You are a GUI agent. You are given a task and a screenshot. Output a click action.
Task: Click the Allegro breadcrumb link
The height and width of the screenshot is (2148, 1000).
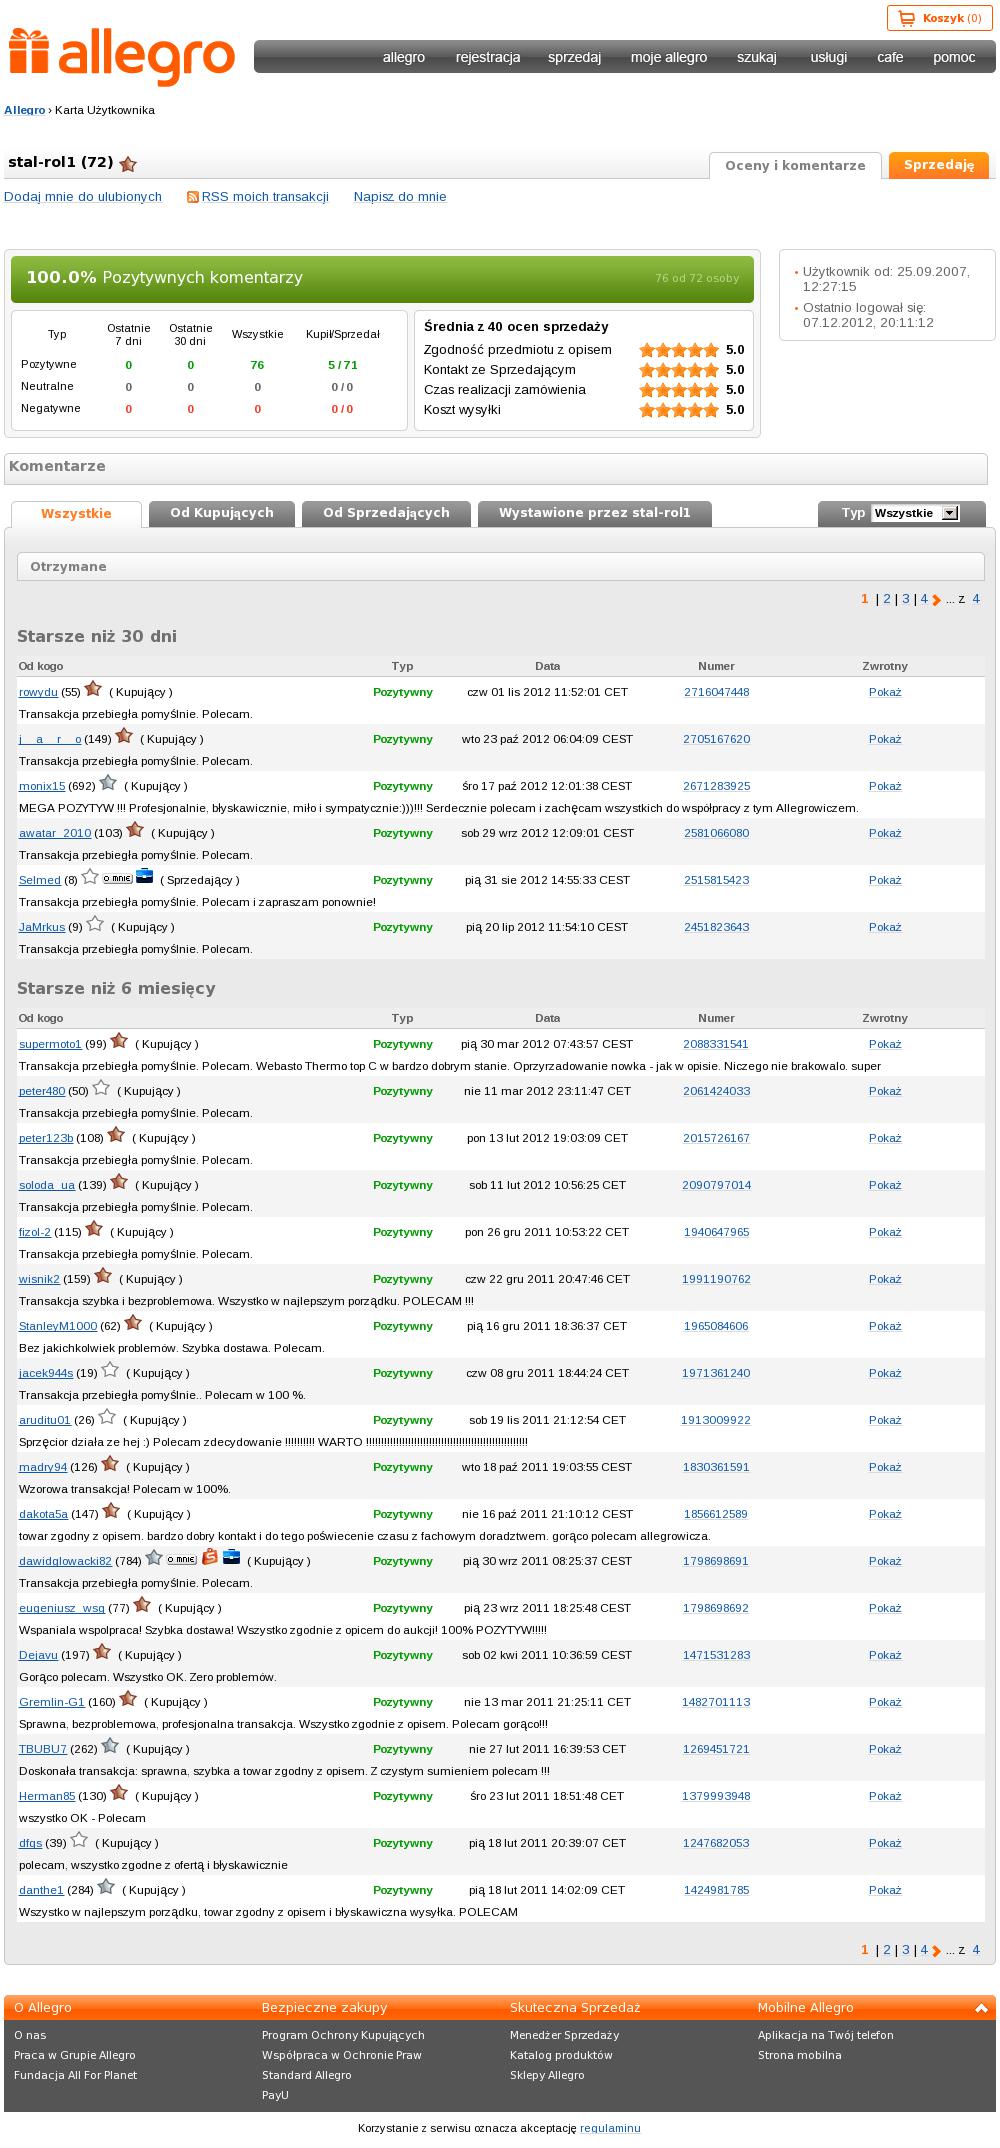coord(25,110)
